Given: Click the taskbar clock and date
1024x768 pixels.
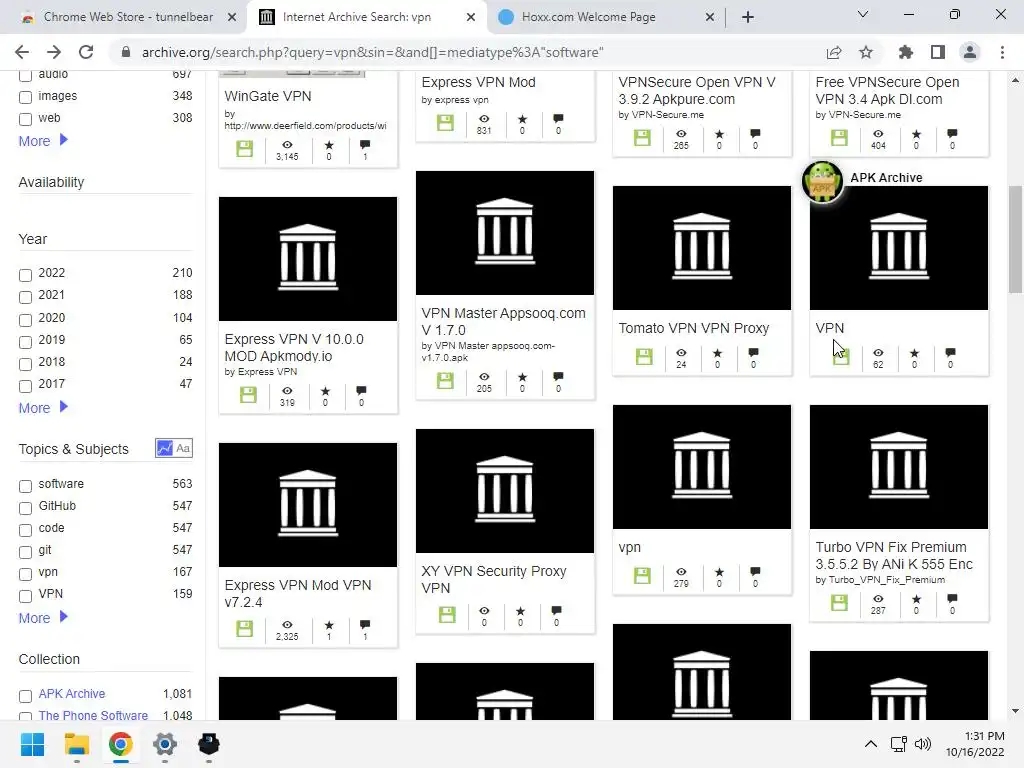Looking at the screenshot, I should pos(975,744).
